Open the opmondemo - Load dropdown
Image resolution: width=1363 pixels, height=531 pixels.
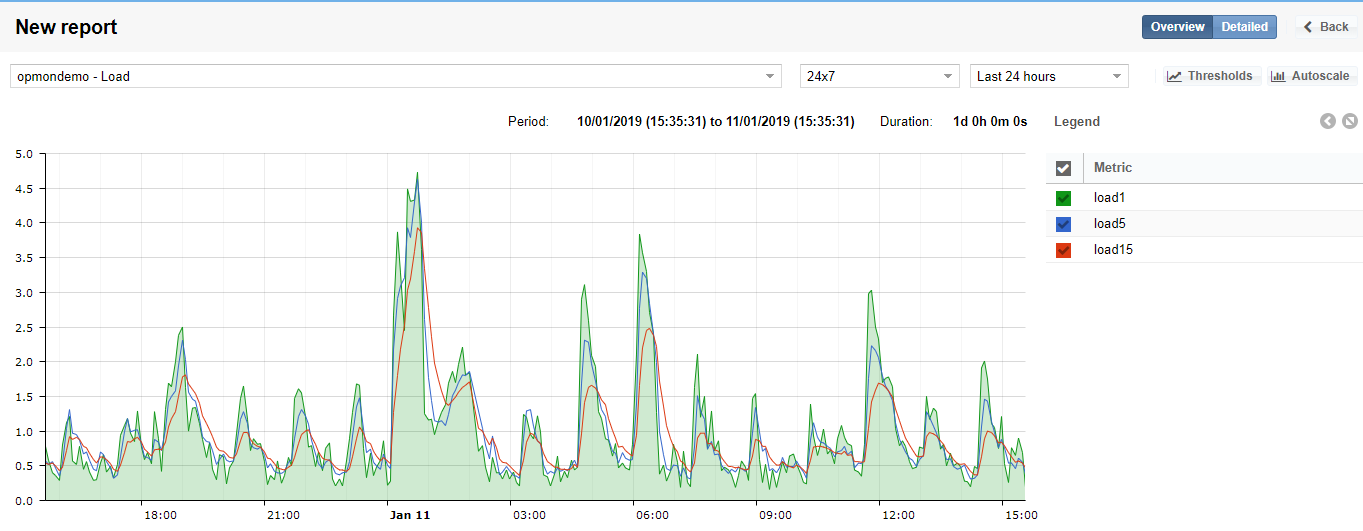point(396,76)
